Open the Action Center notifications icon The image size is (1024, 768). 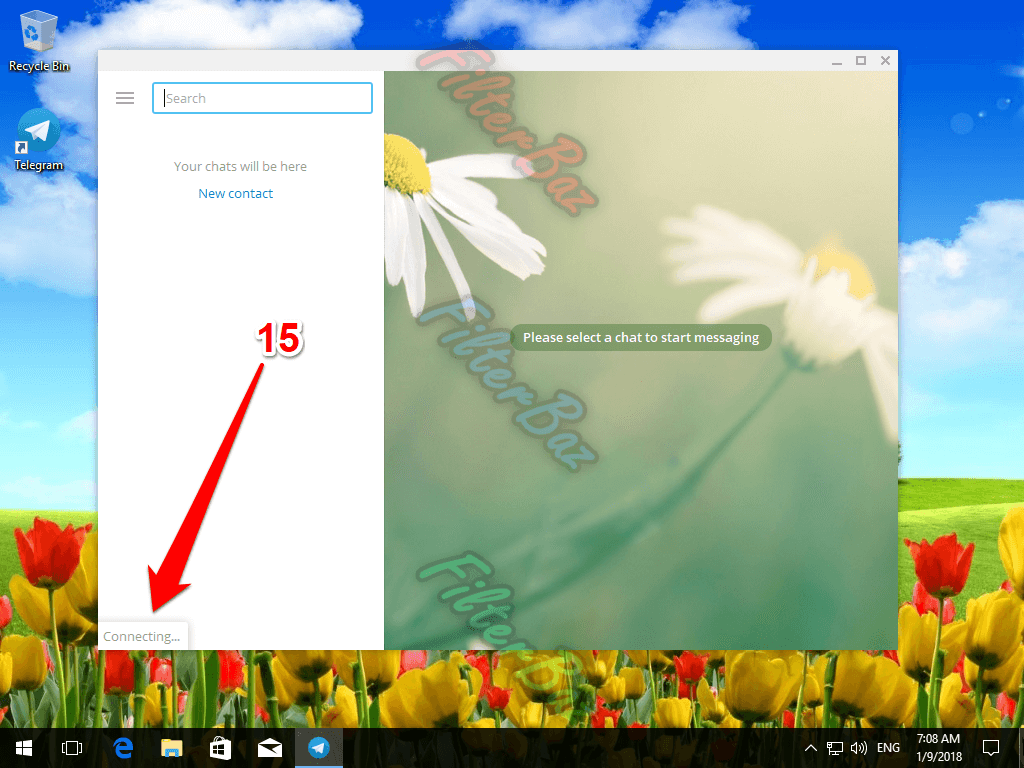click(991, 747)
